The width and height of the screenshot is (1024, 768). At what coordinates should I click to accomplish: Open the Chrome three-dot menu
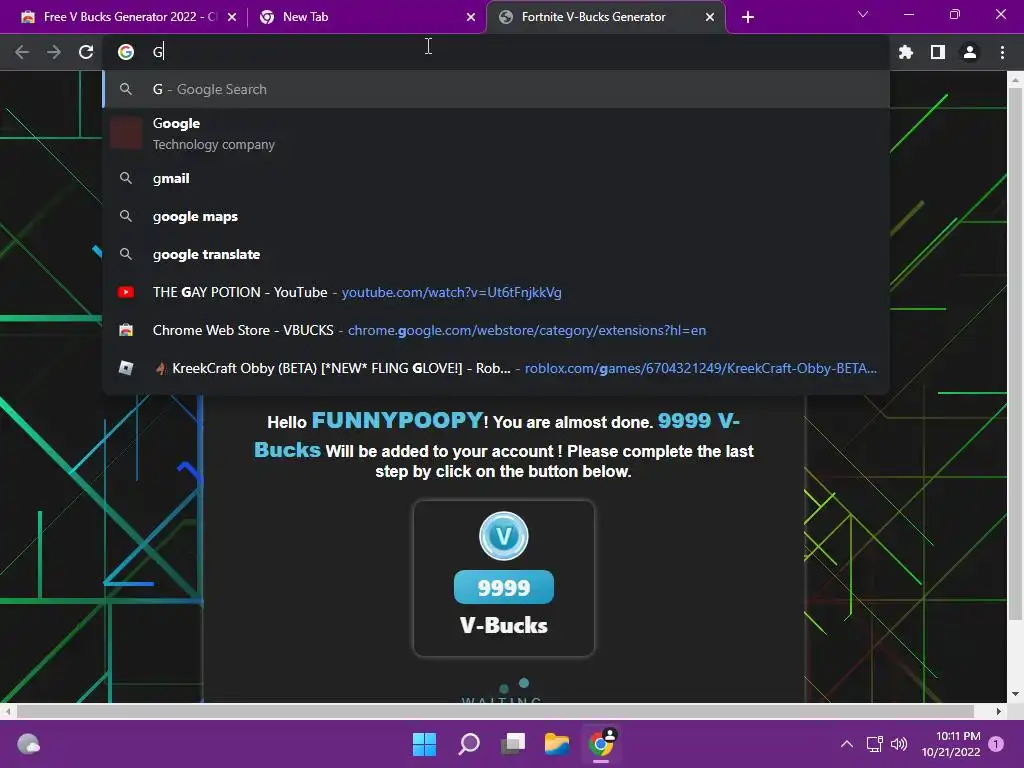[1002, 52]
